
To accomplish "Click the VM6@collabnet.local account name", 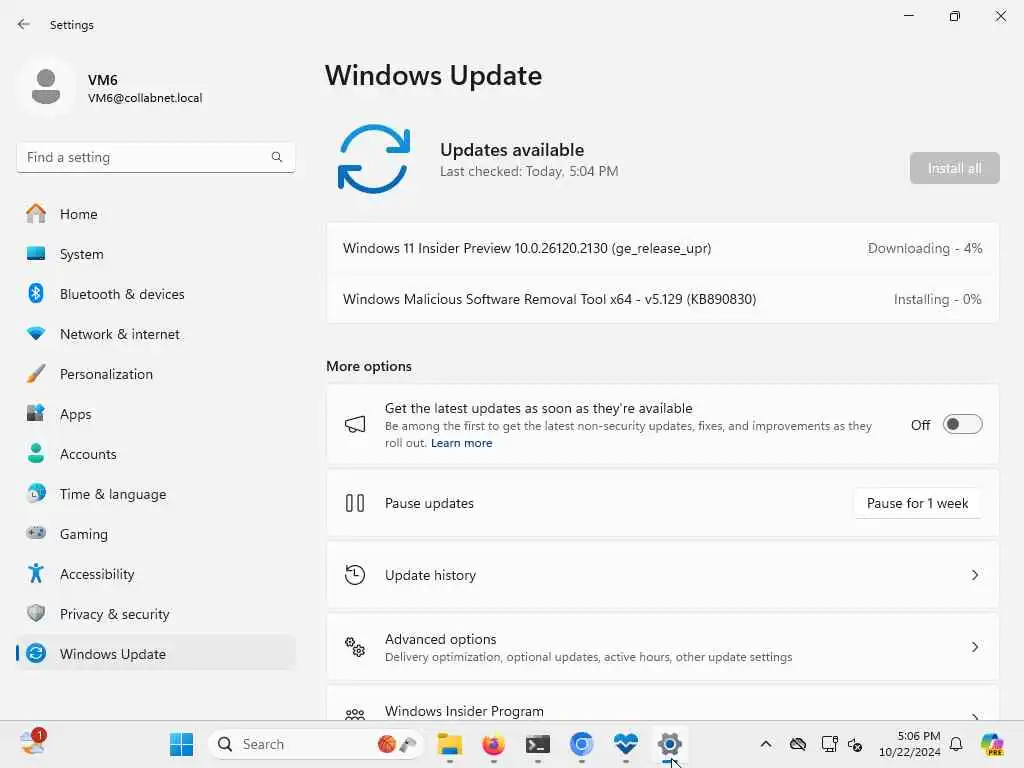I will 145,98.
